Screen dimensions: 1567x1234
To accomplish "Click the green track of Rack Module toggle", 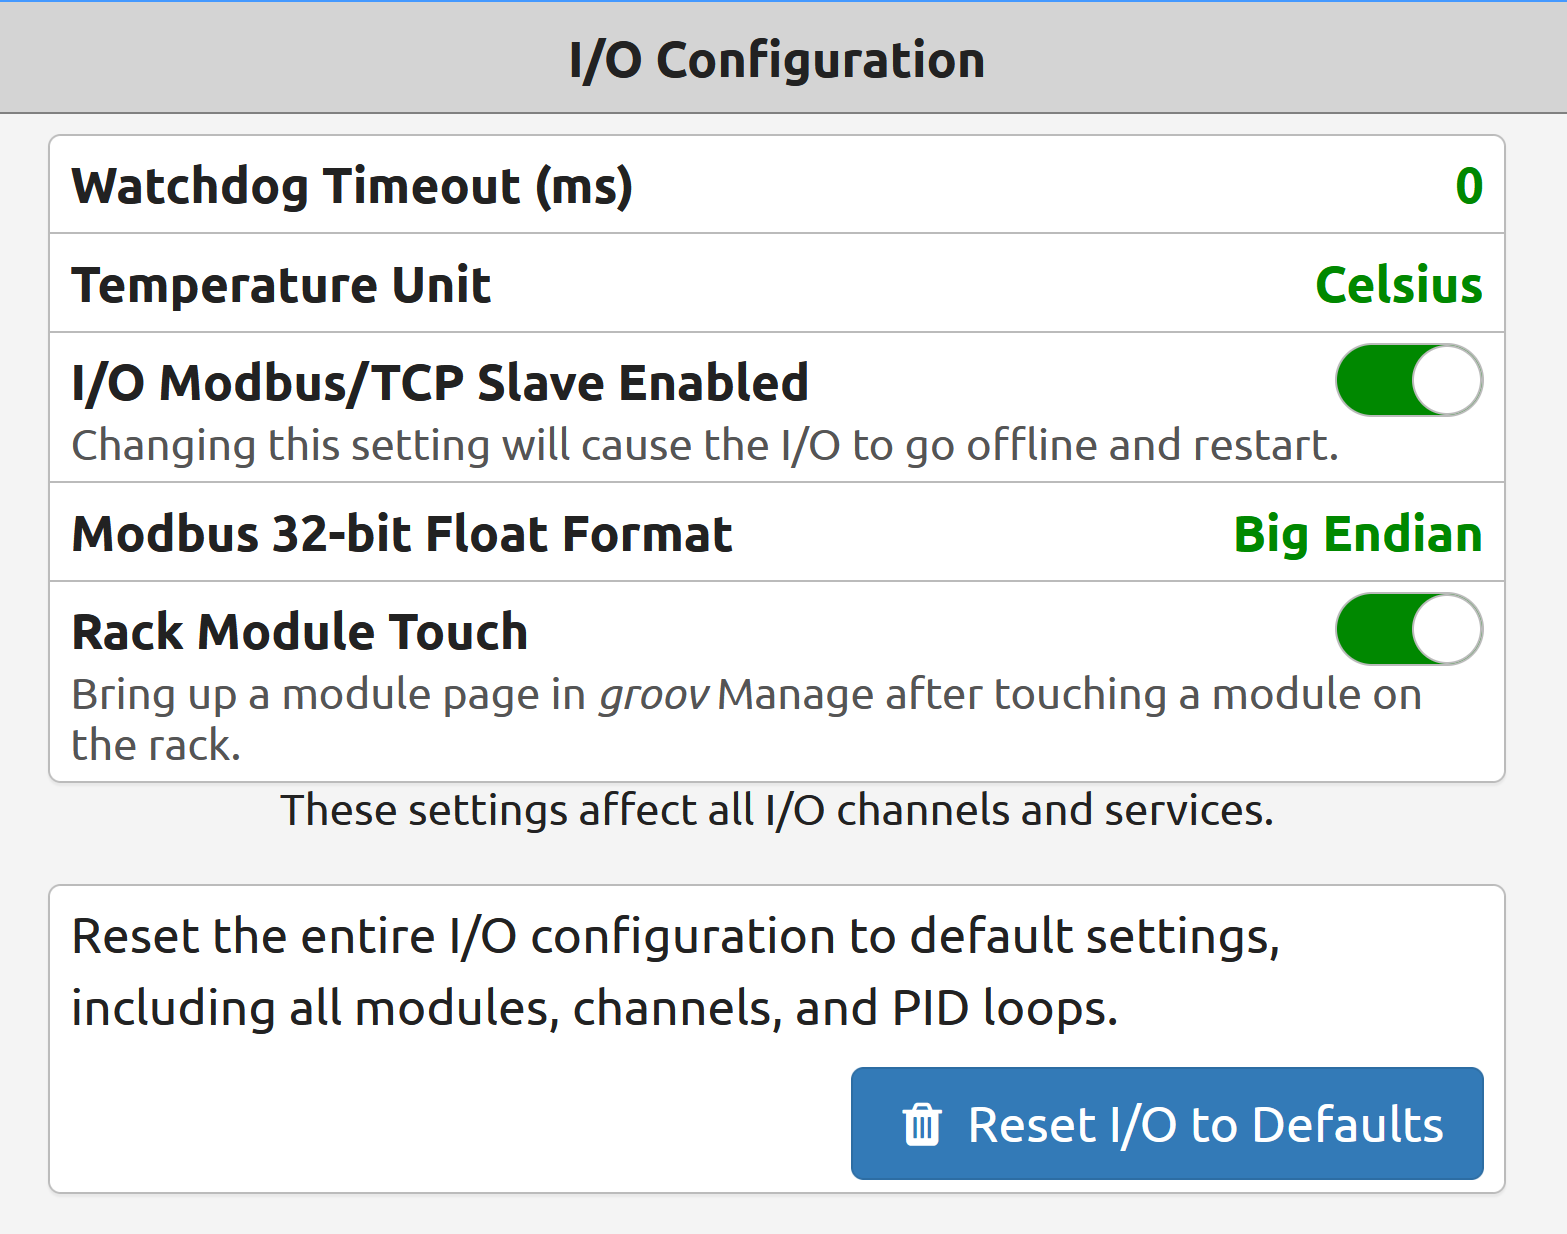I will 1374,629.
